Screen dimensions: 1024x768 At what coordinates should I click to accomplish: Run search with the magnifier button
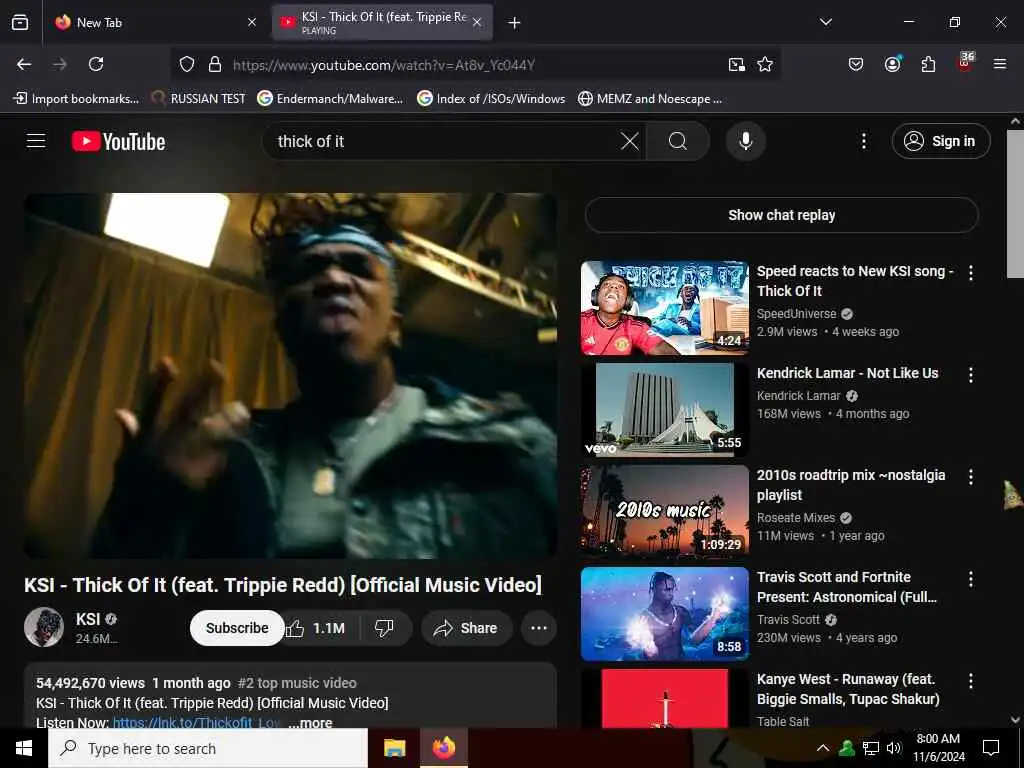coord(678,141)
